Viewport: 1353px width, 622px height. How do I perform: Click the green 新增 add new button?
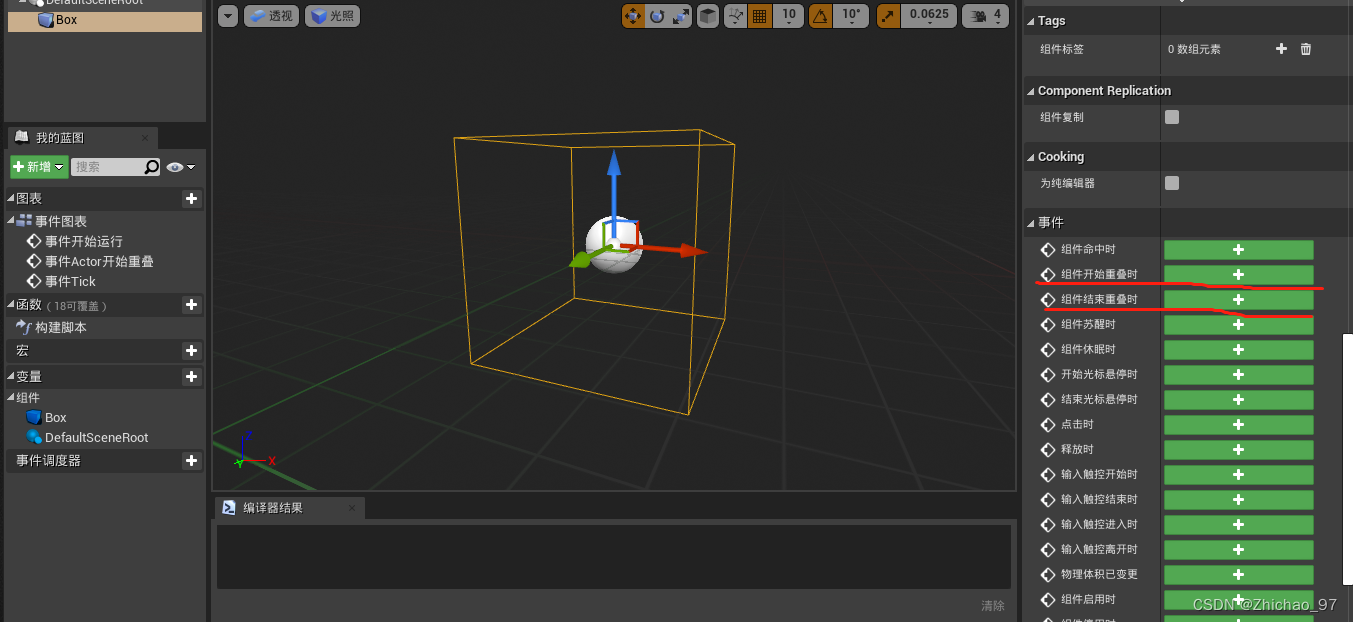pos(39,167)
